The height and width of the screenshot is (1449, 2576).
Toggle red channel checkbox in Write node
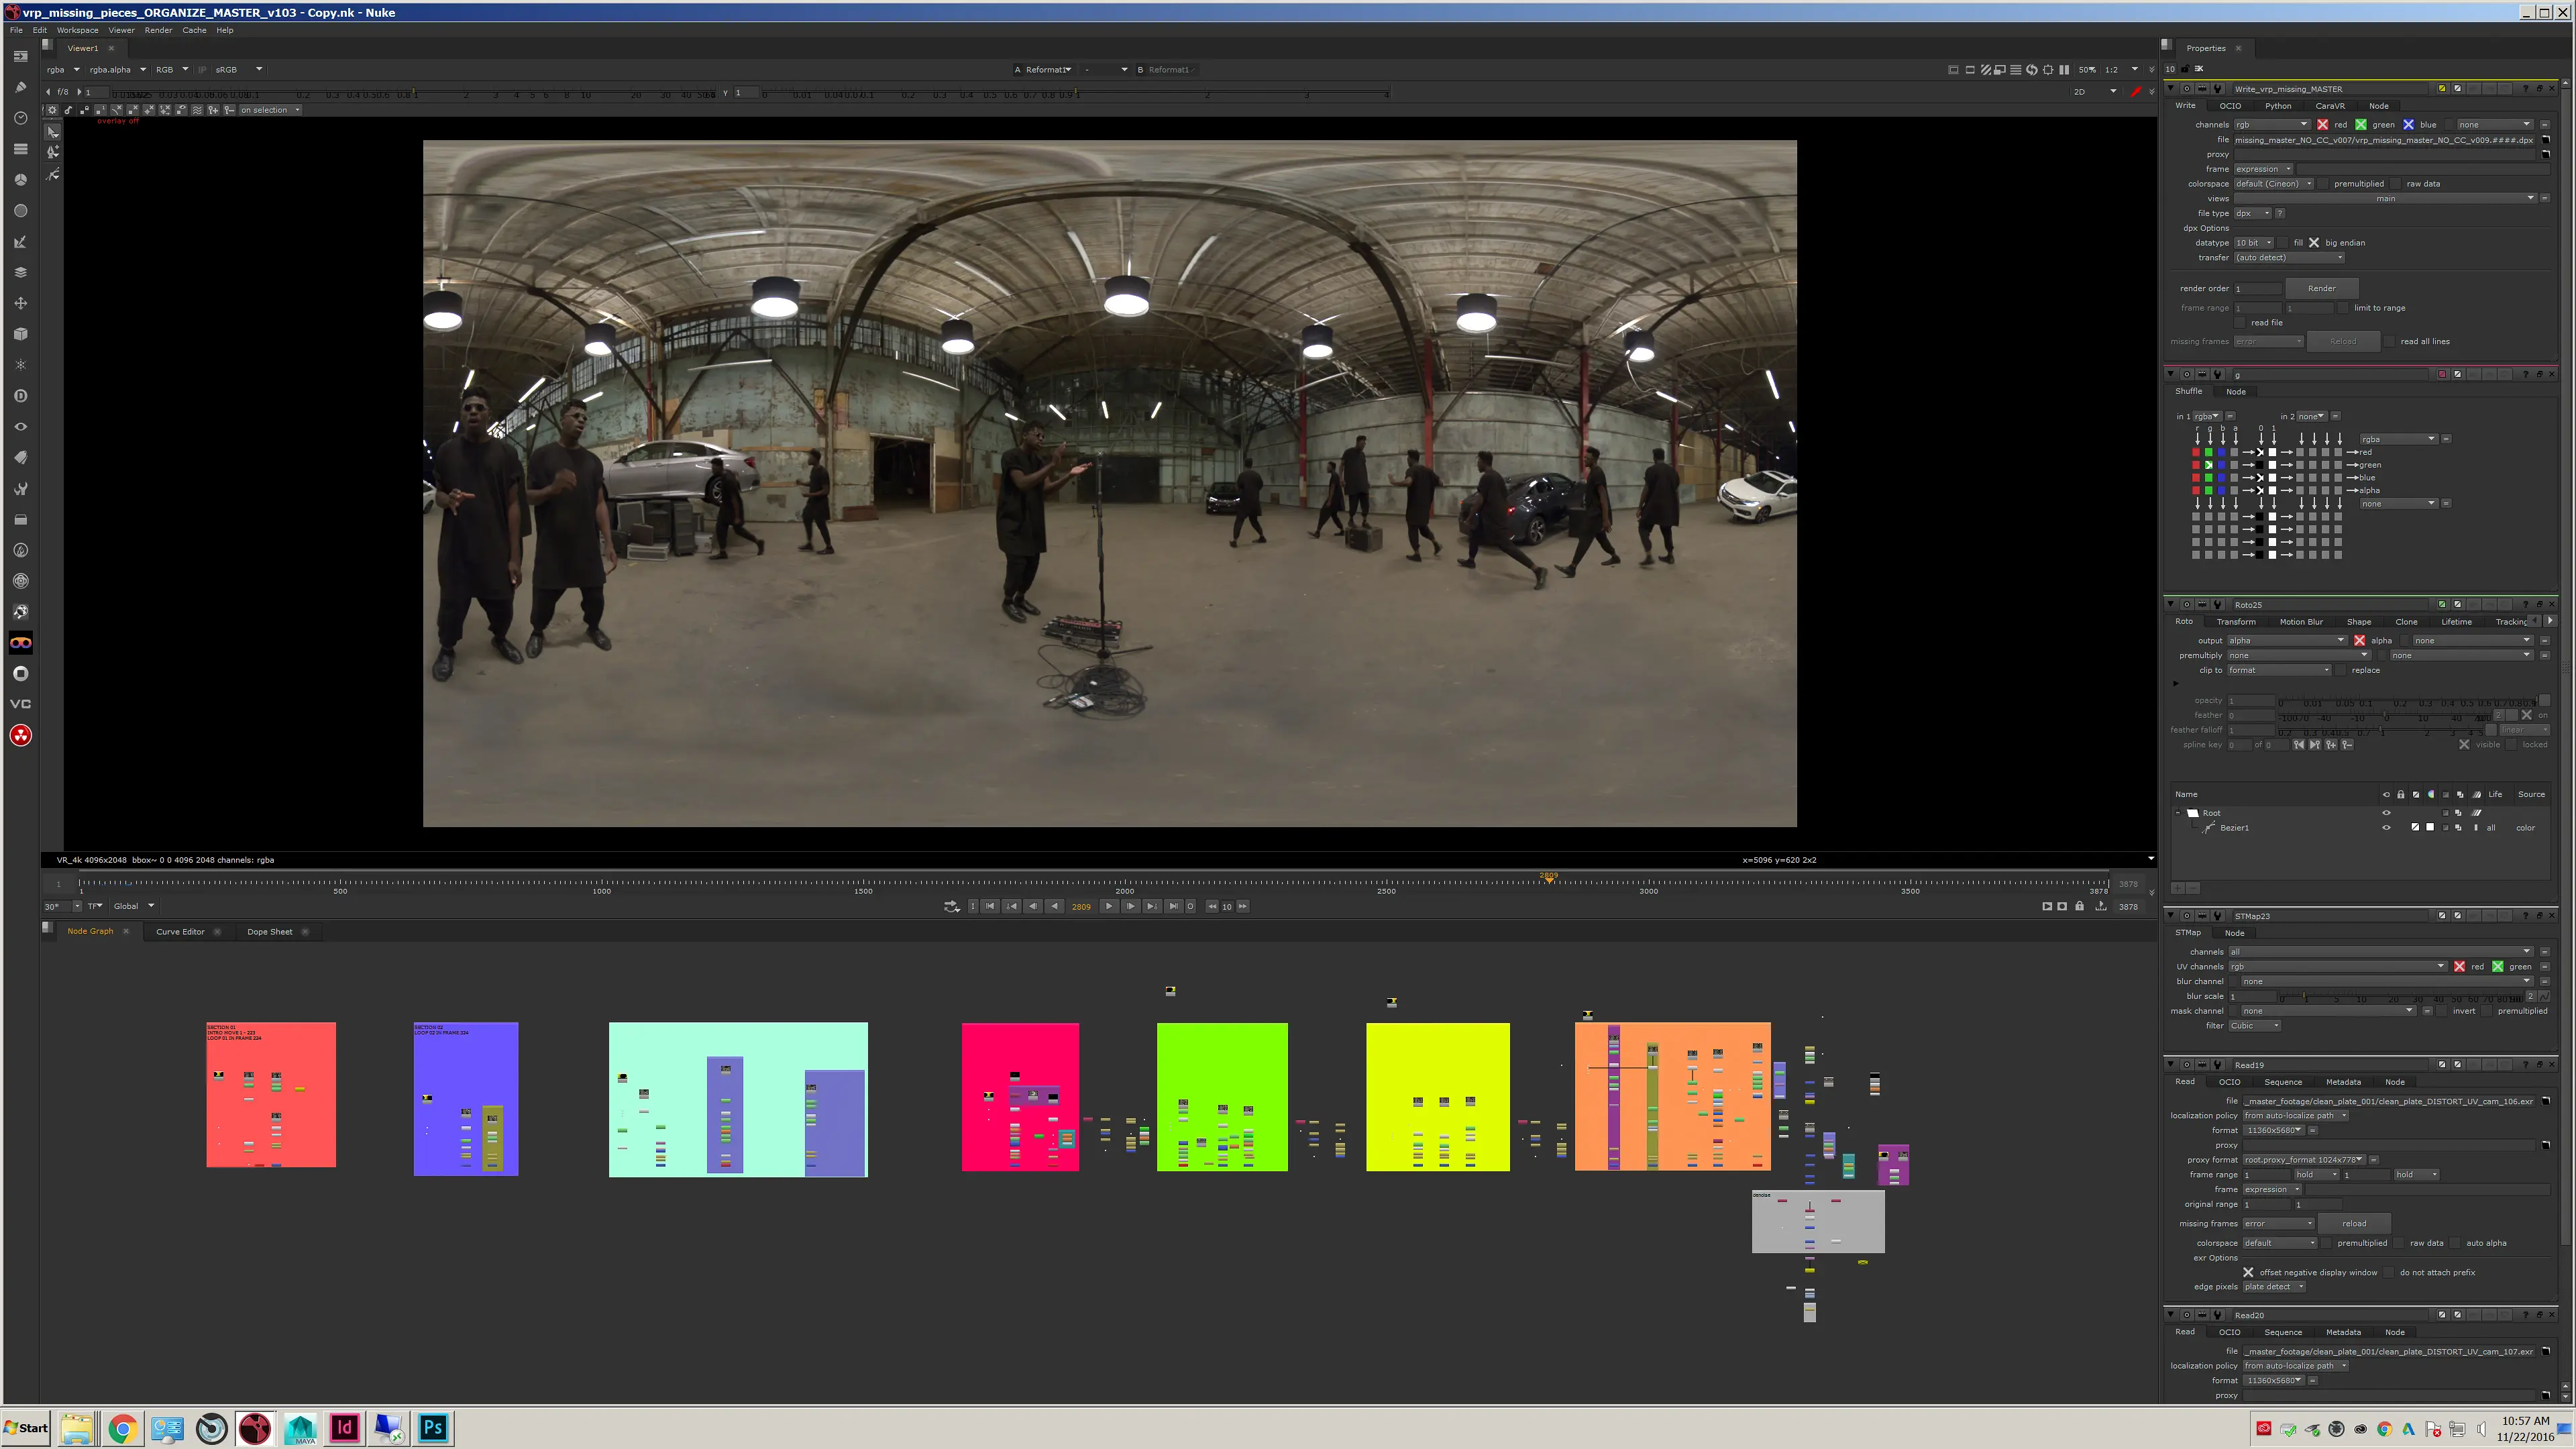coord(2323,125)
